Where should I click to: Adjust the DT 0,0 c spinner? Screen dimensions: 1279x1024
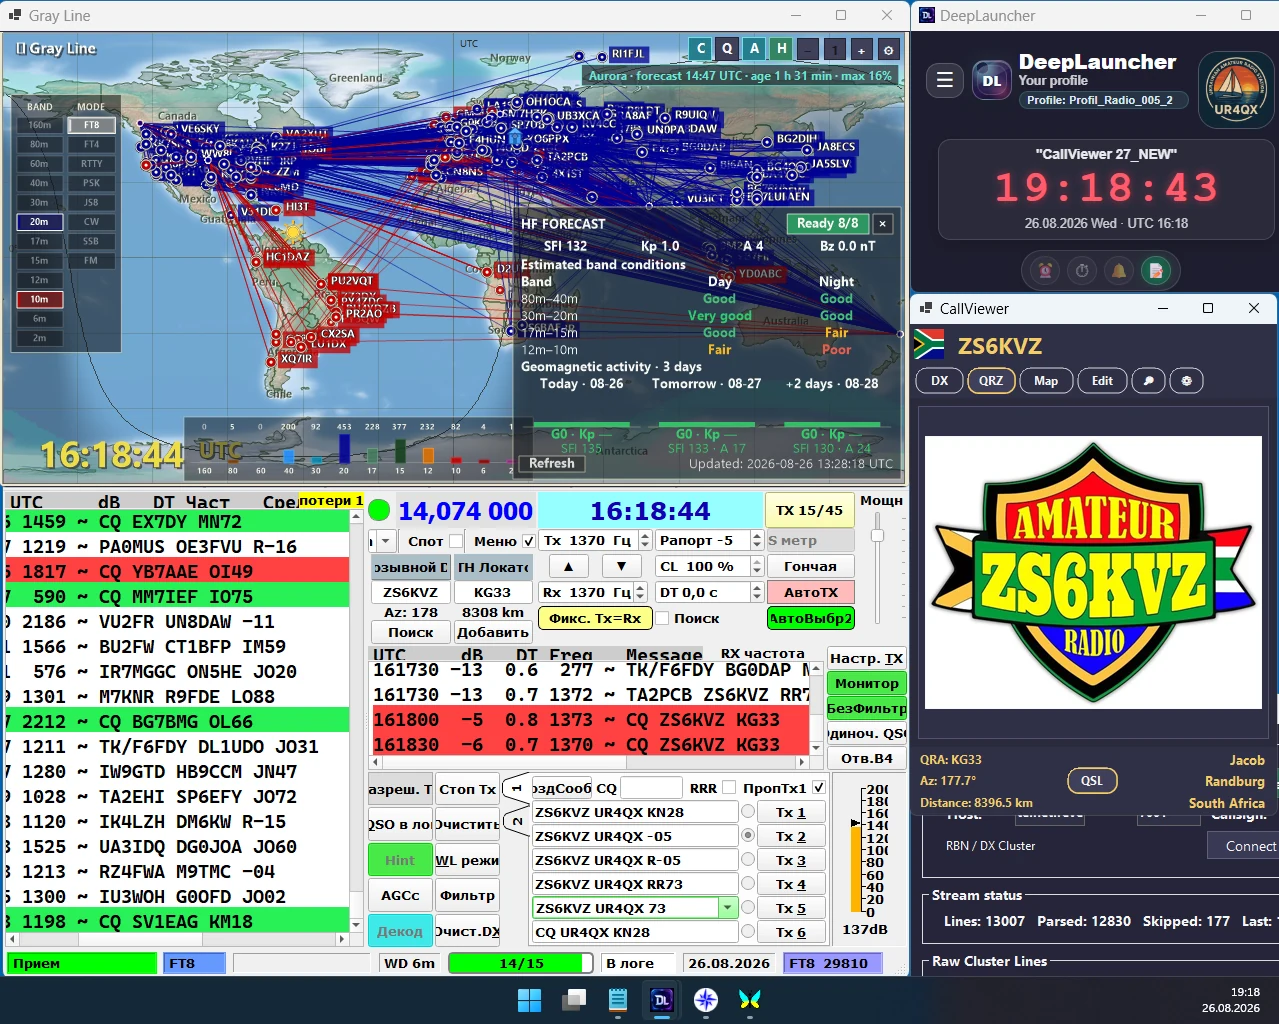(757, 592)
